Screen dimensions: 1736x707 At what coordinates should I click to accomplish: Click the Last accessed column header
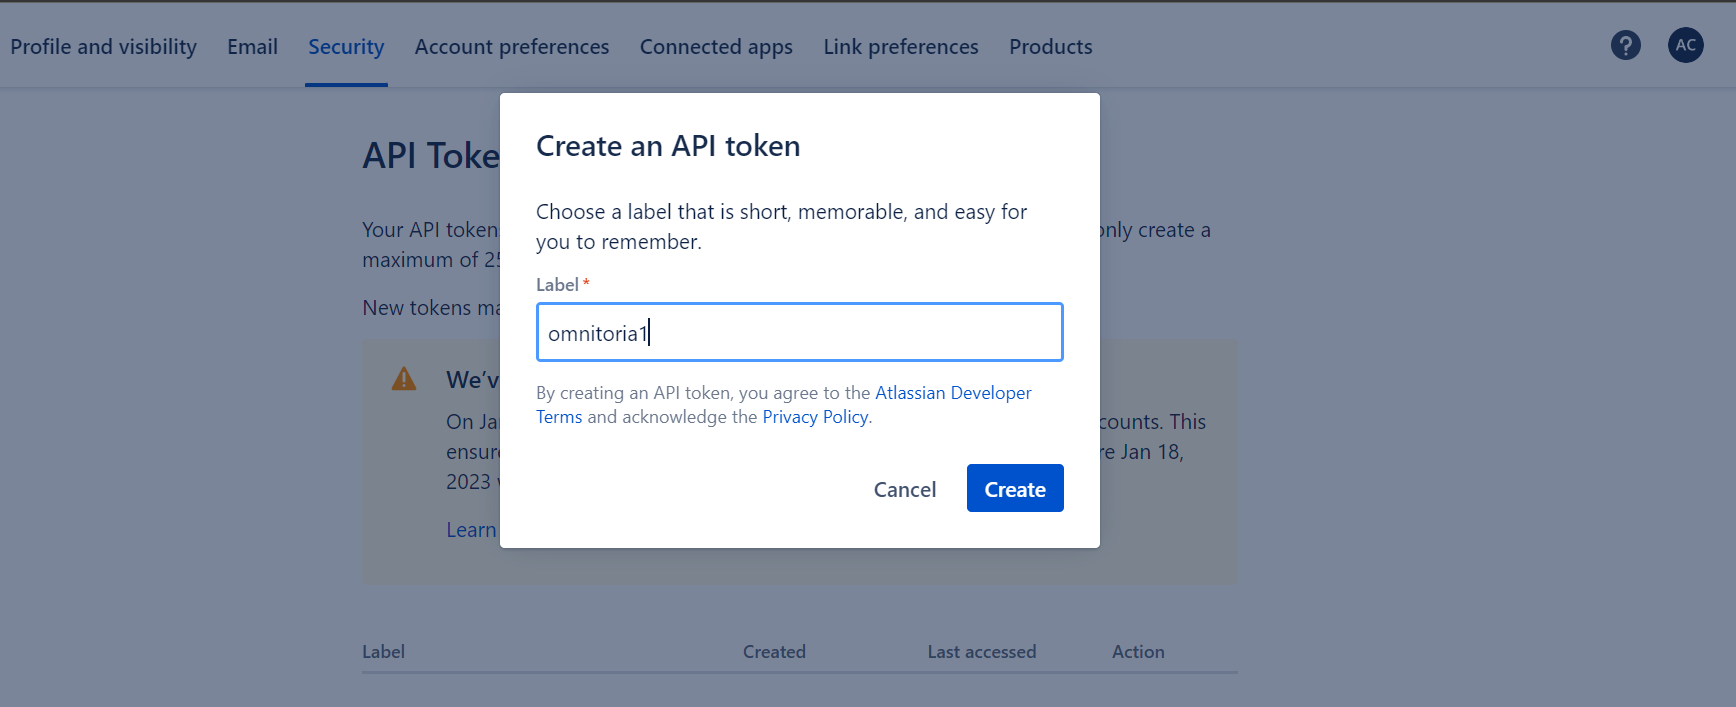981,651
